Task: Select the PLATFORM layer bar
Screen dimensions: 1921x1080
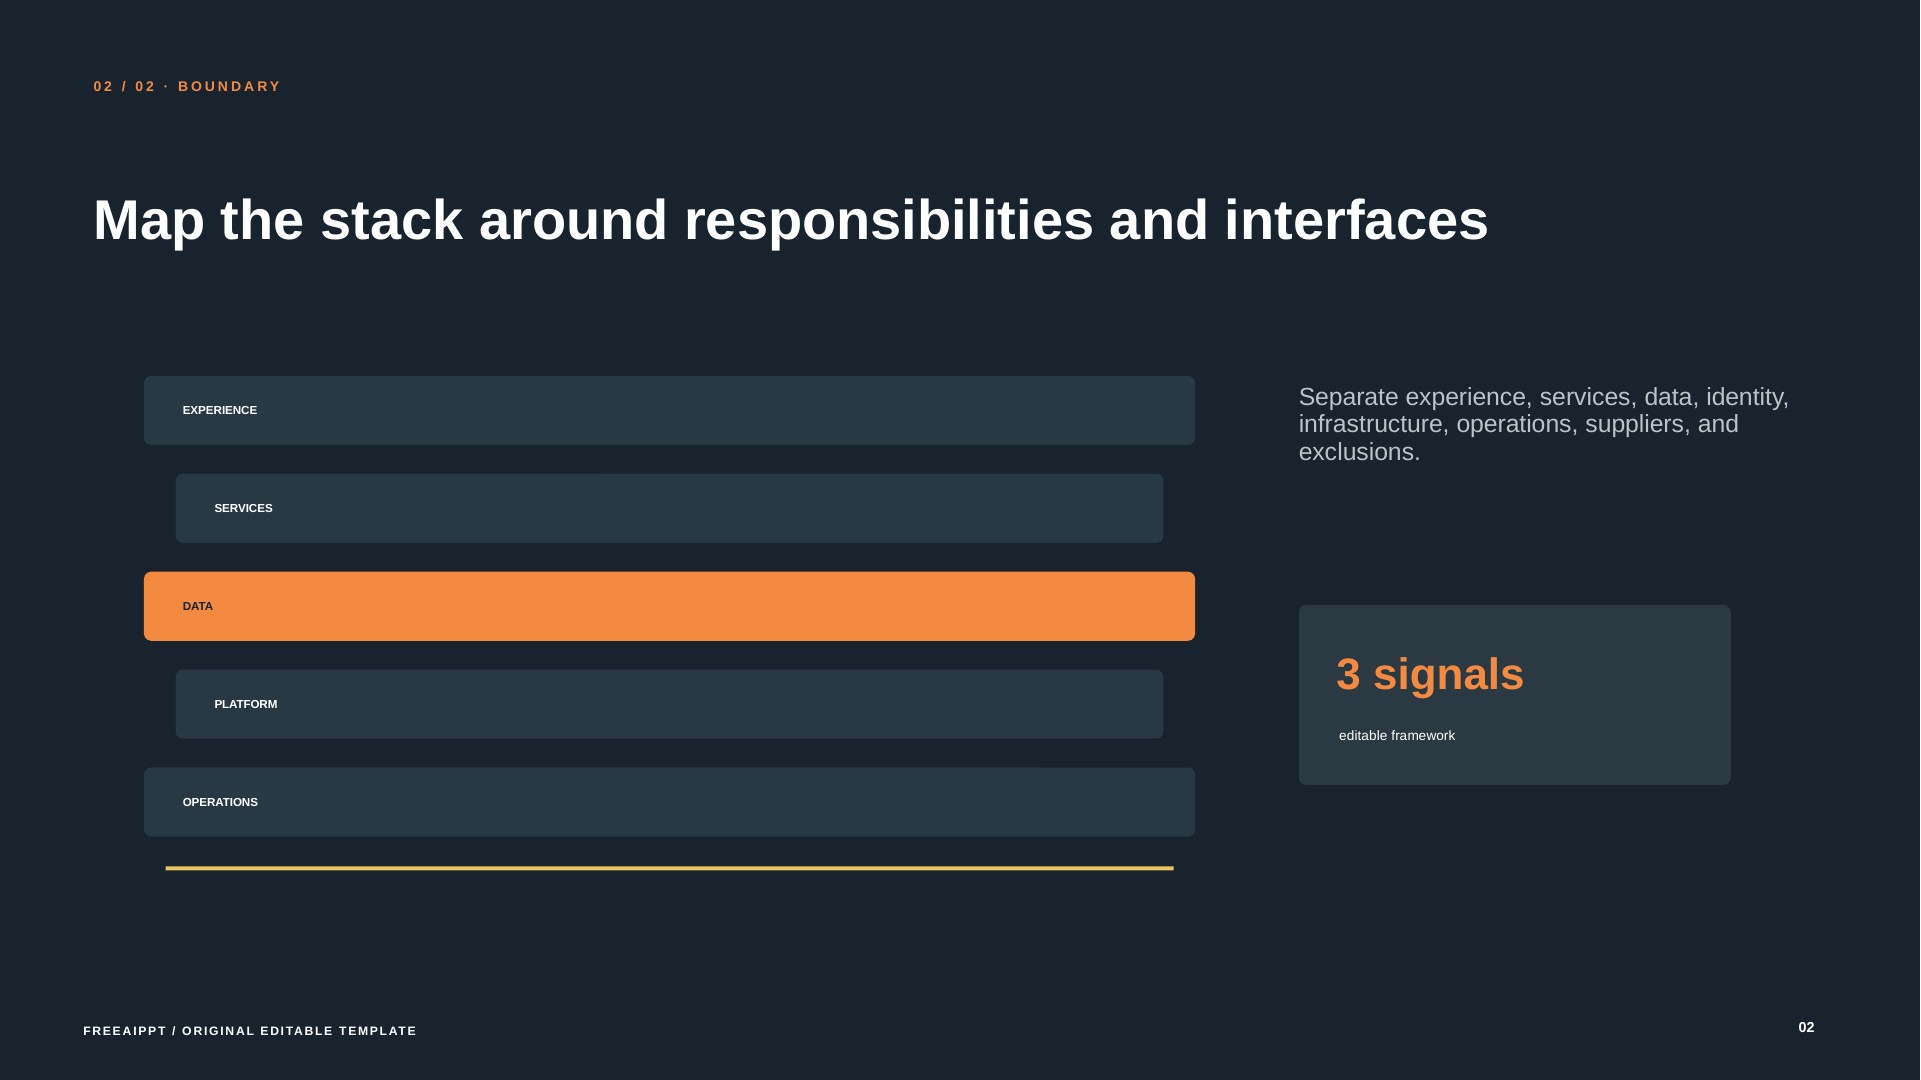Action: (669, 704)
